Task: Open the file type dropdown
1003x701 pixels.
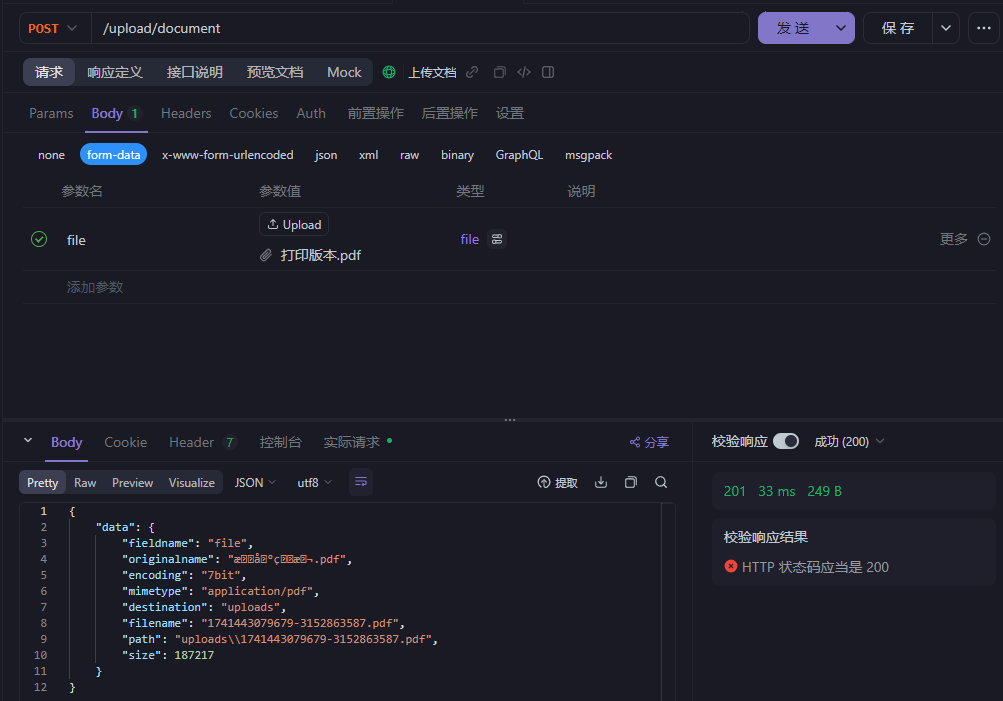Action: point(470,239)
